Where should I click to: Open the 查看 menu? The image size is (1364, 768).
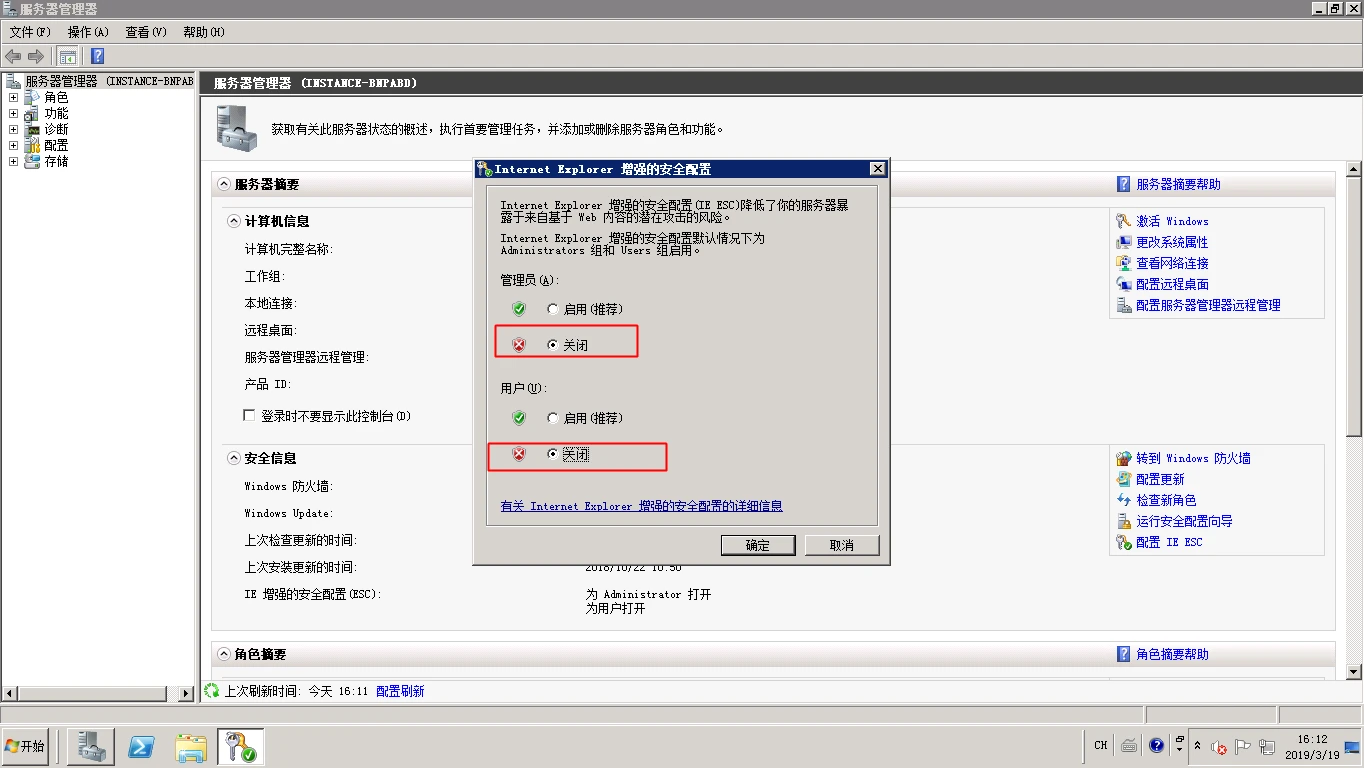click(144, 31)
